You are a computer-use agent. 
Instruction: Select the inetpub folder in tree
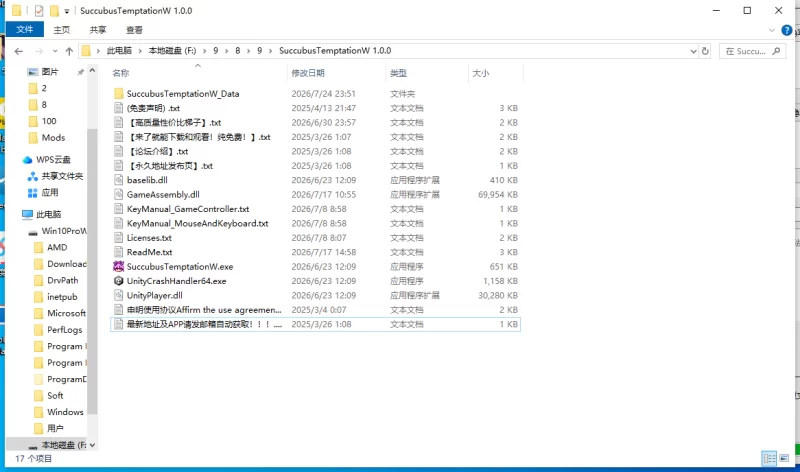(62, 297)
